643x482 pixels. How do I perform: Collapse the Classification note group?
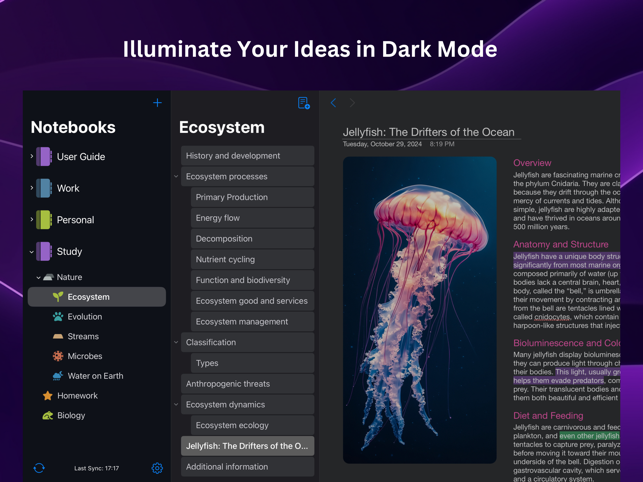176,342
